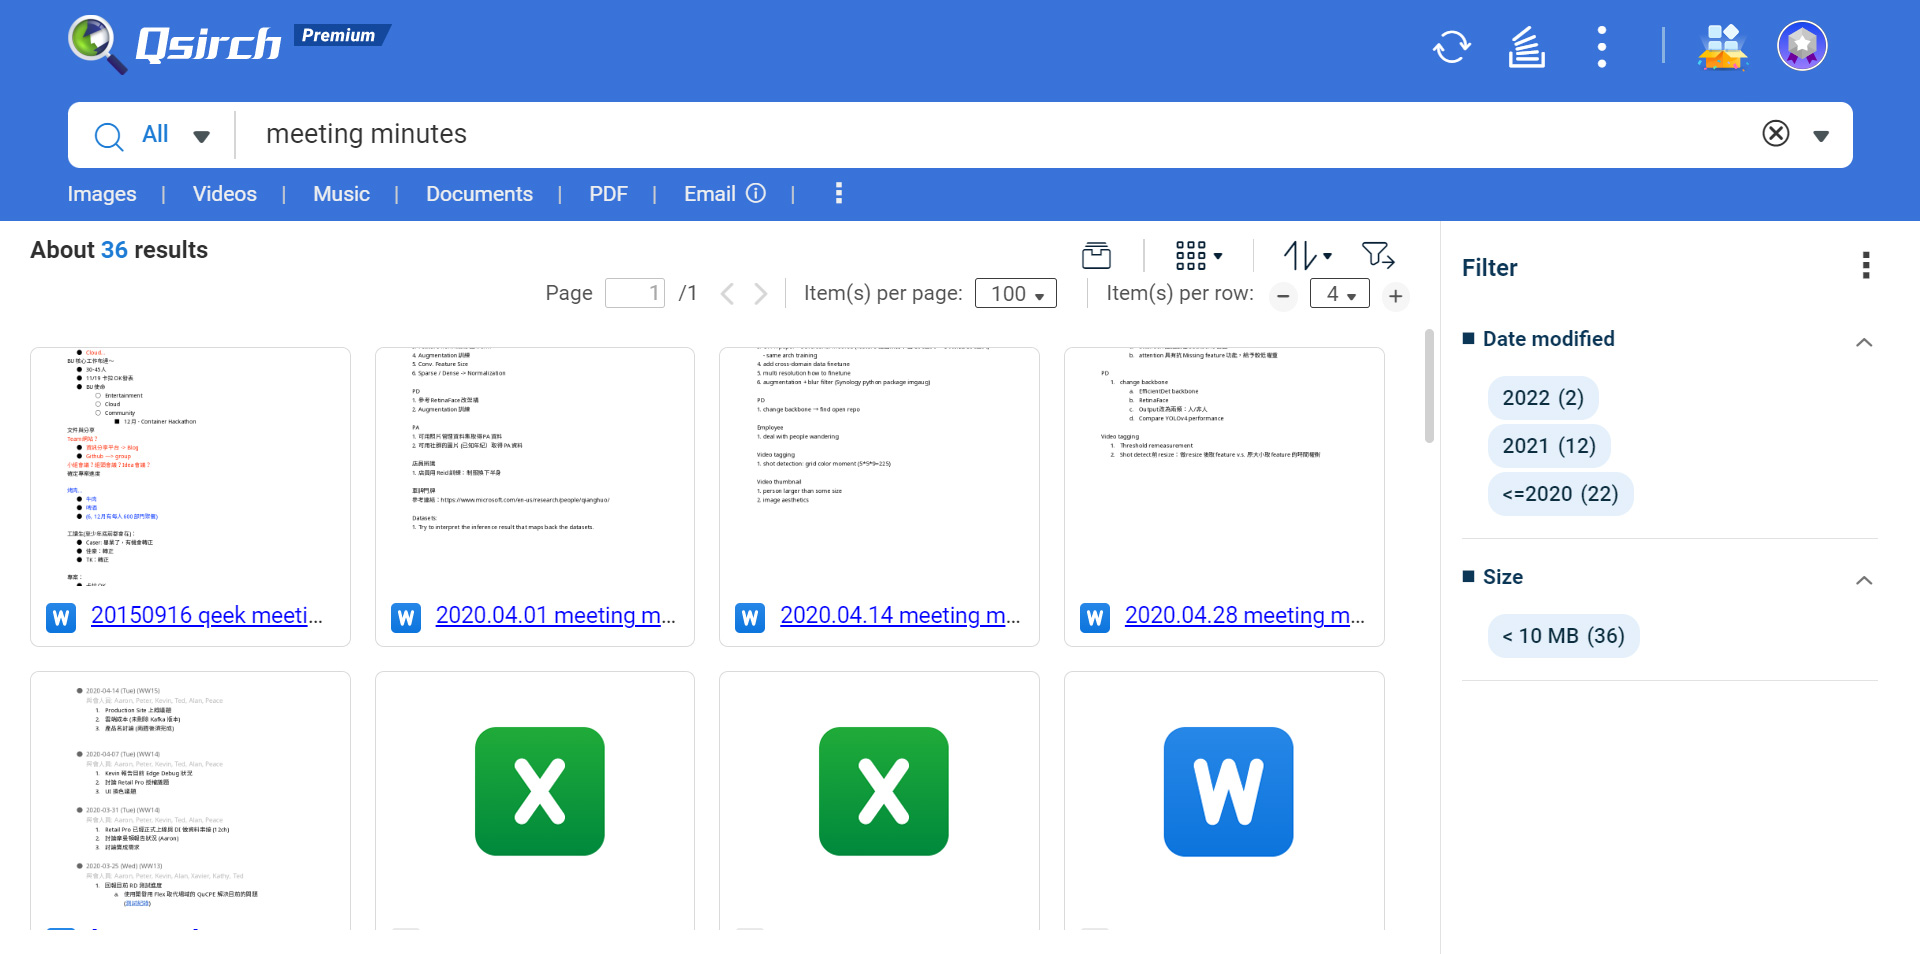
Task: Toggle the 2022 (2) date filter
Action: tap(1542, 398)
